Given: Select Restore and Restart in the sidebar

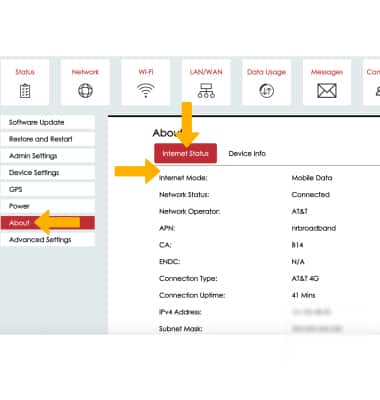Looking at the screenshot, I should pyautogui.click(x=48, y=139).
